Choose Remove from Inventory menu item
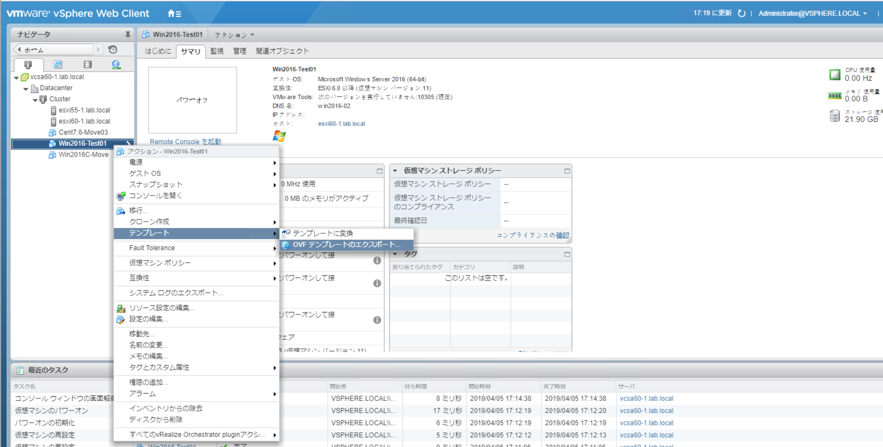The image size is (883, 447). point(197,408)
